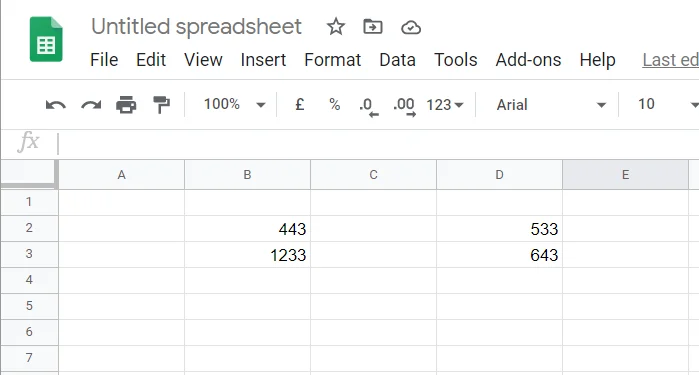Open the Add-ons menu
Screen dimensions: 699x375
528,60
